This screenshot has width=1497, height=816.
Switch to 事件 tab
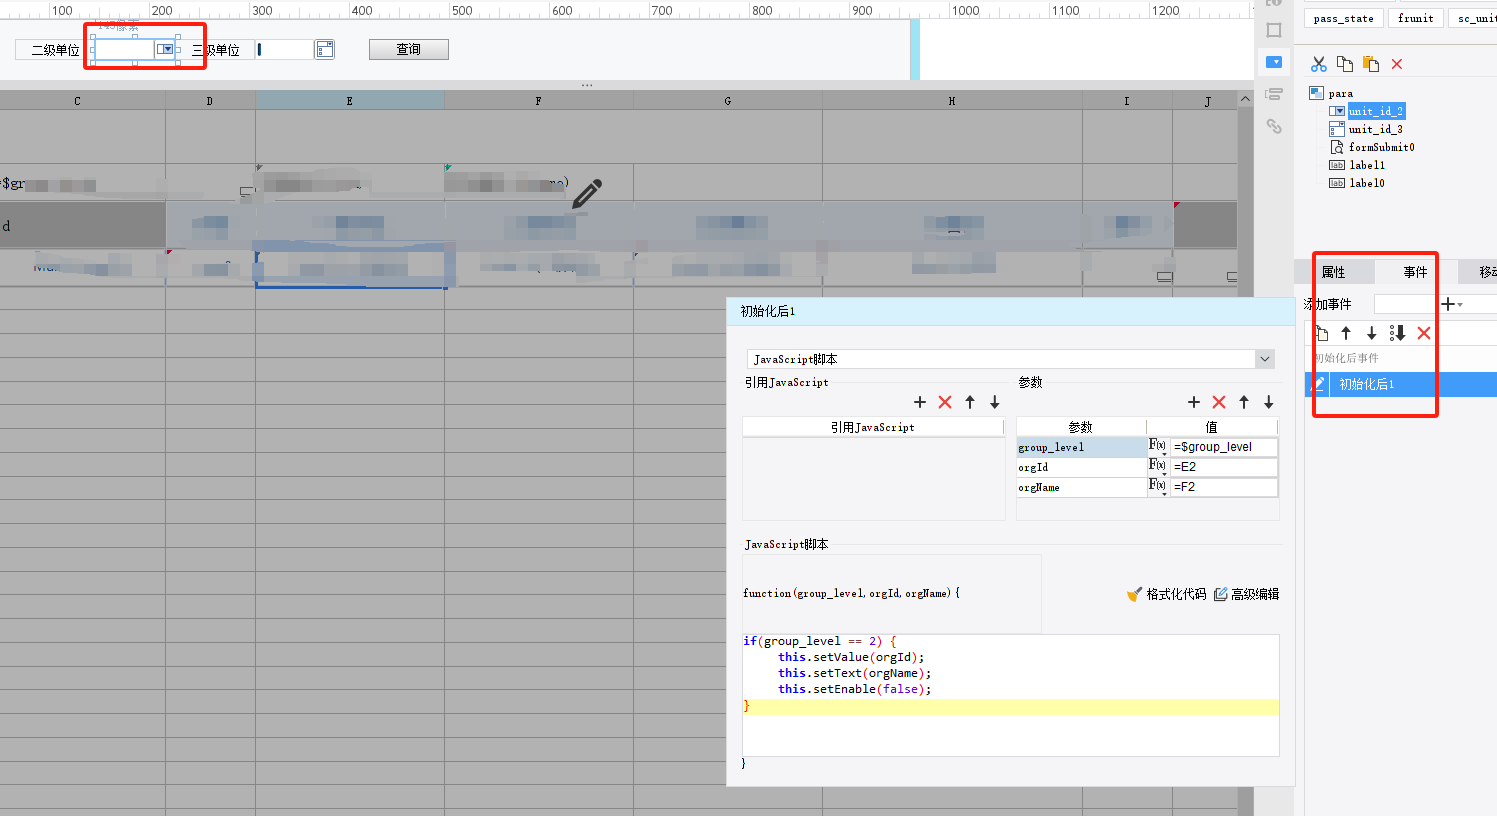click(1415, 272)
